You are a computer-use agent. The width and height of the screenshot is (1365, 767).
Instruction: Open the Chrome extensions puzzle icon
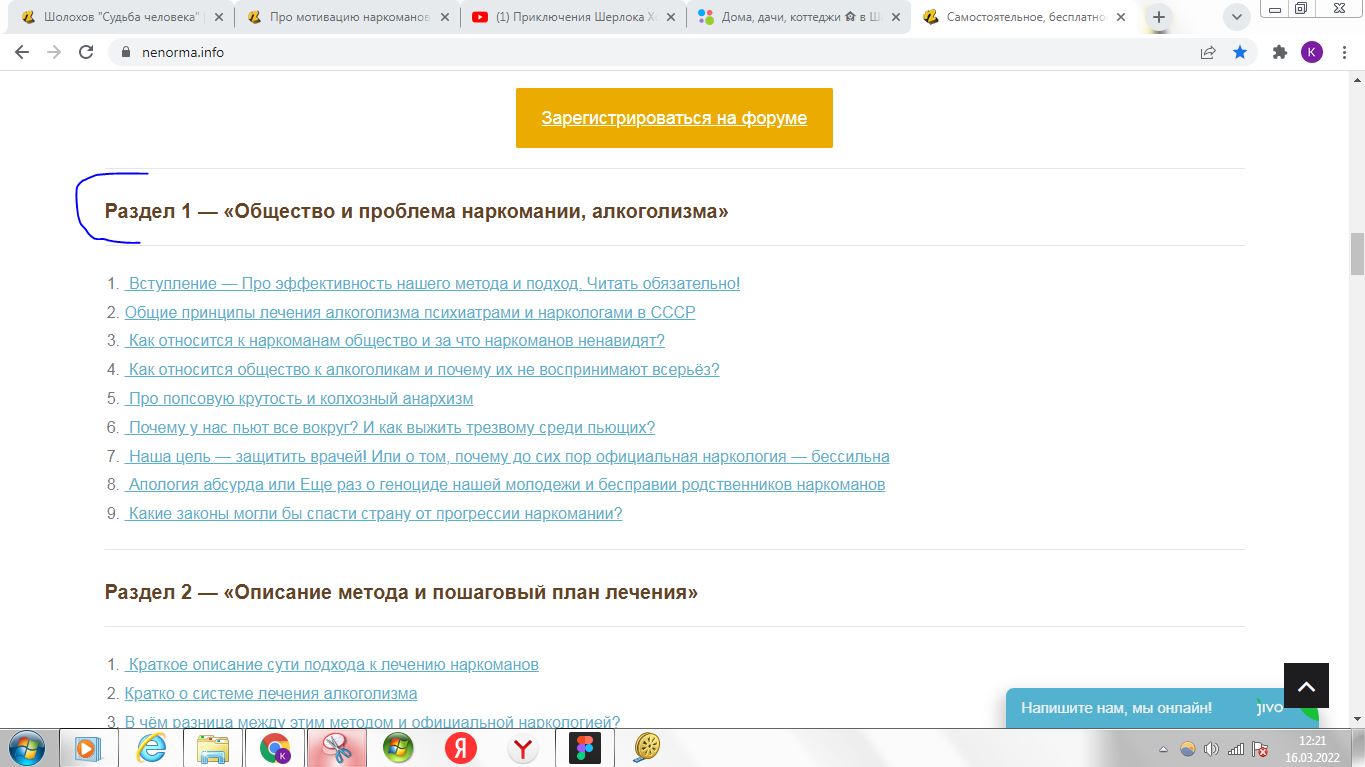click(x=1279, y=53)
